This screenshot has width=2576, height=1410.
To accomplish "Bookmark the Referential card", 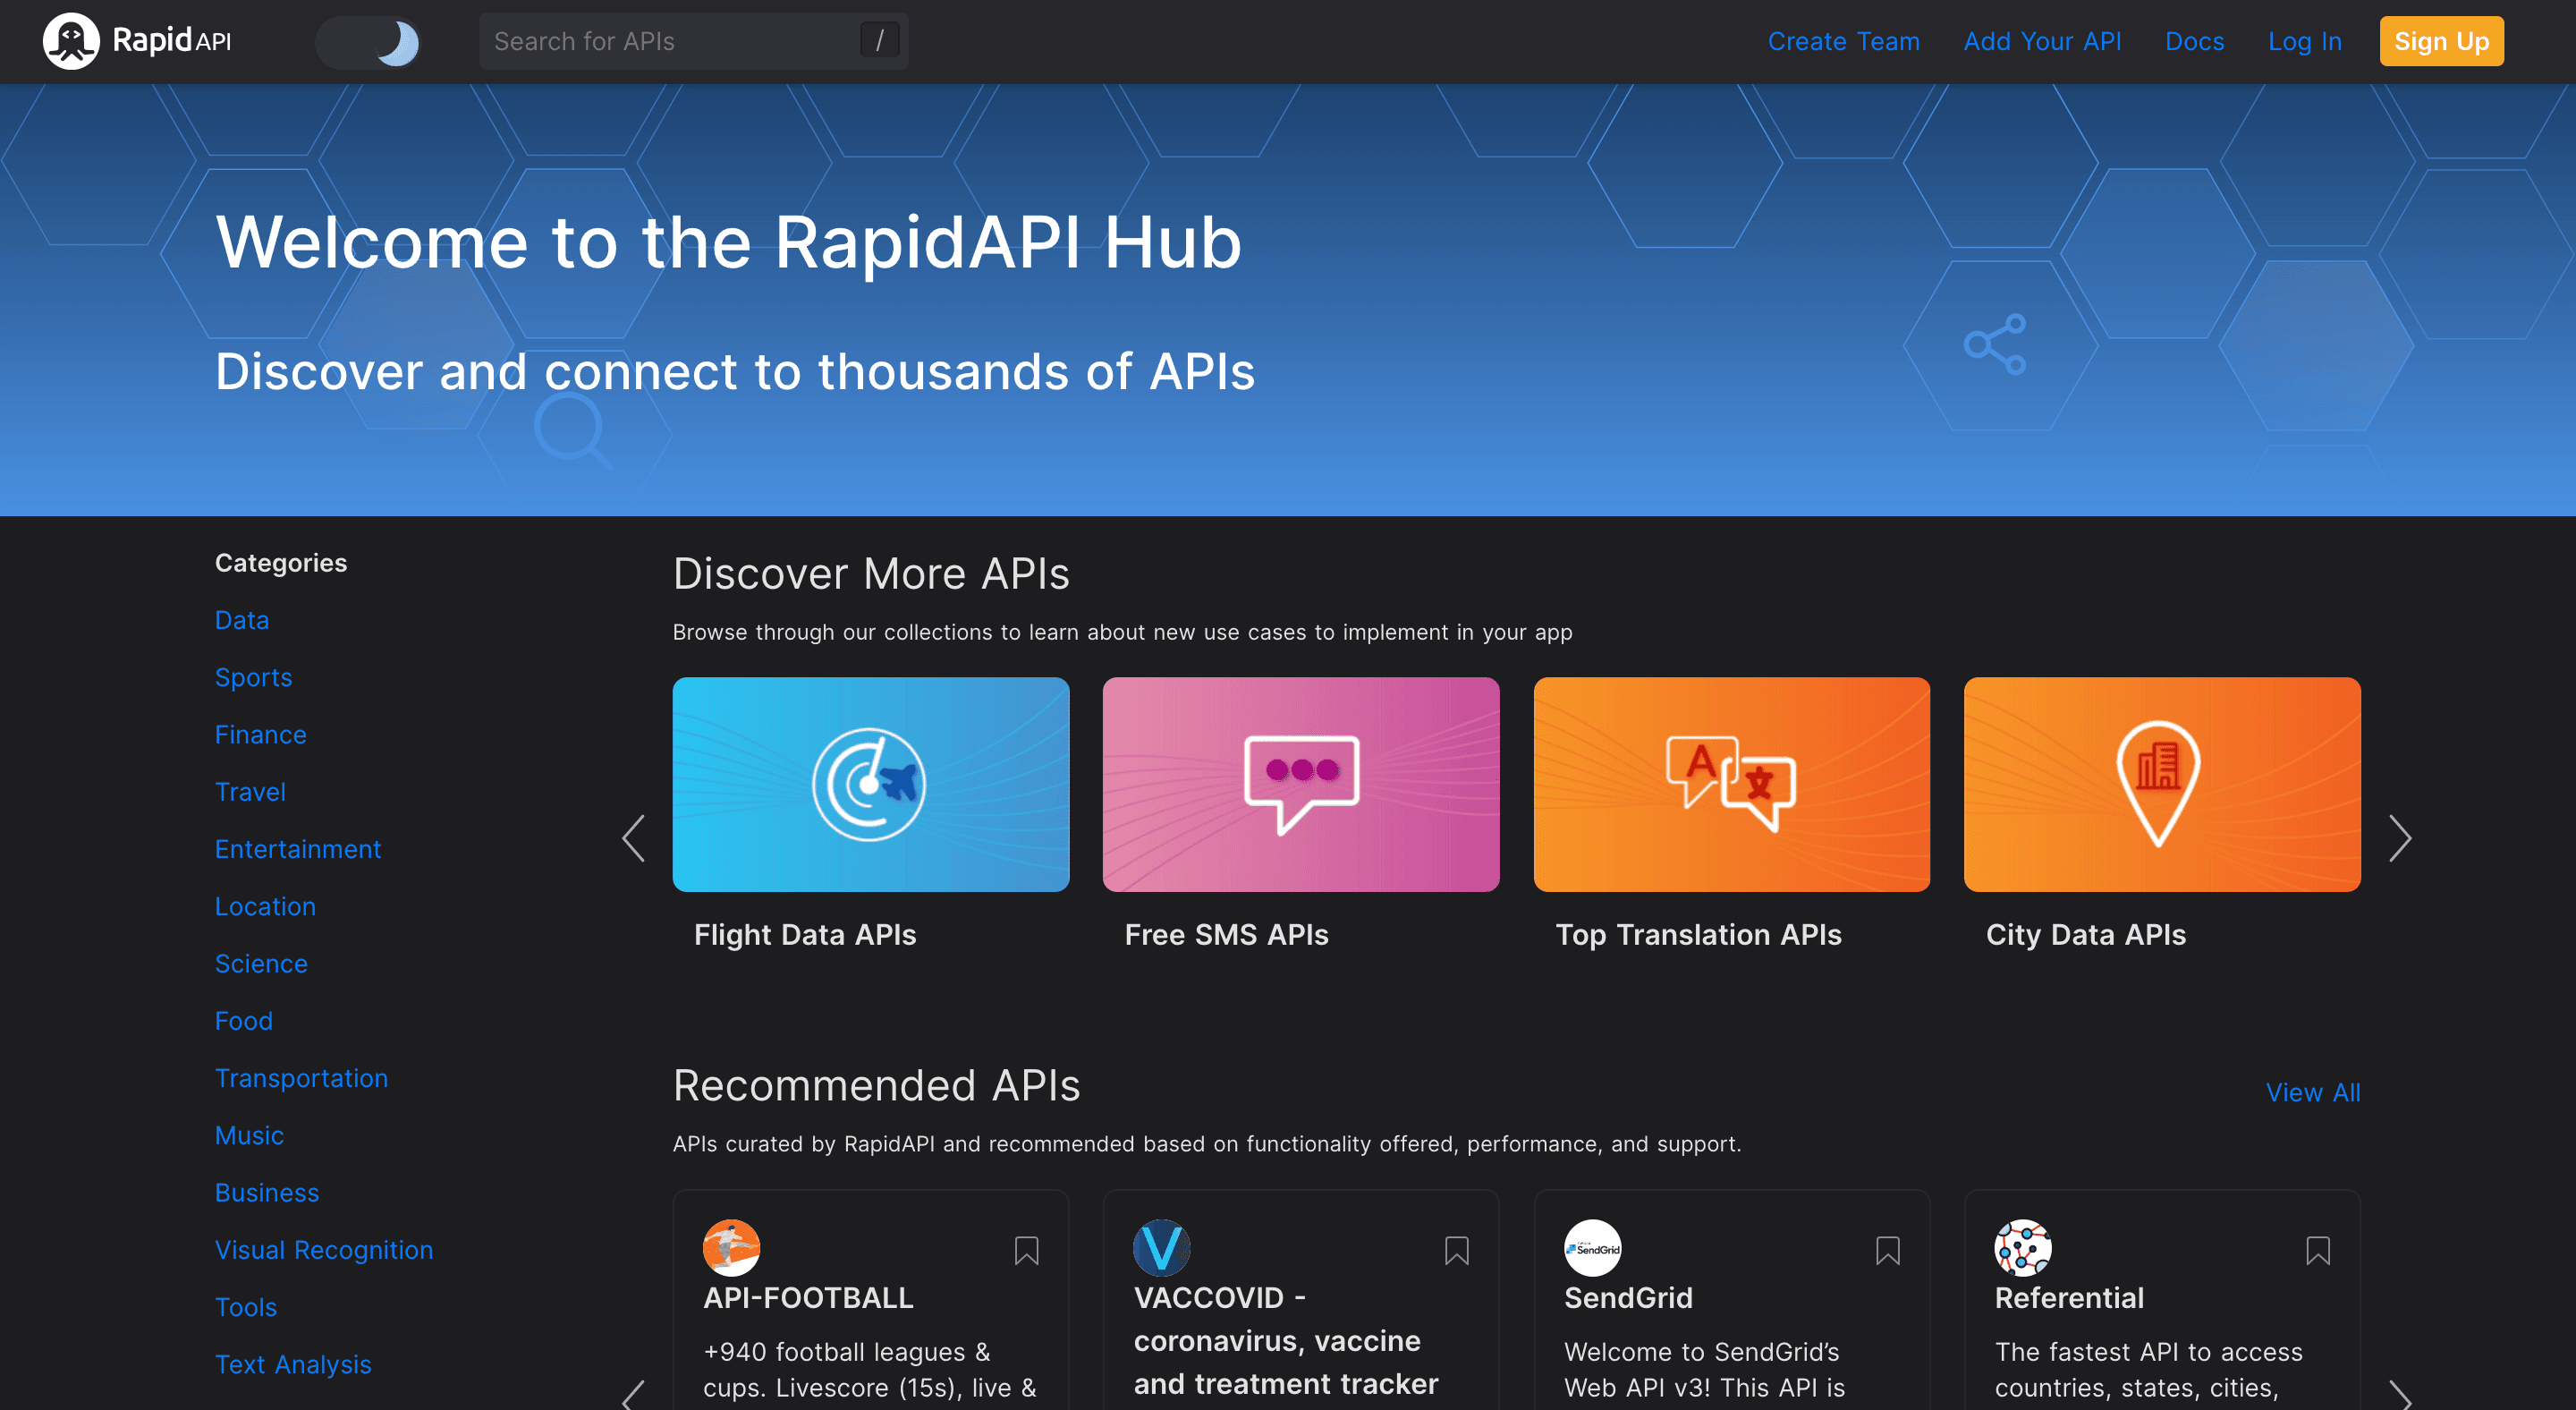I will coord(2318,1251).
